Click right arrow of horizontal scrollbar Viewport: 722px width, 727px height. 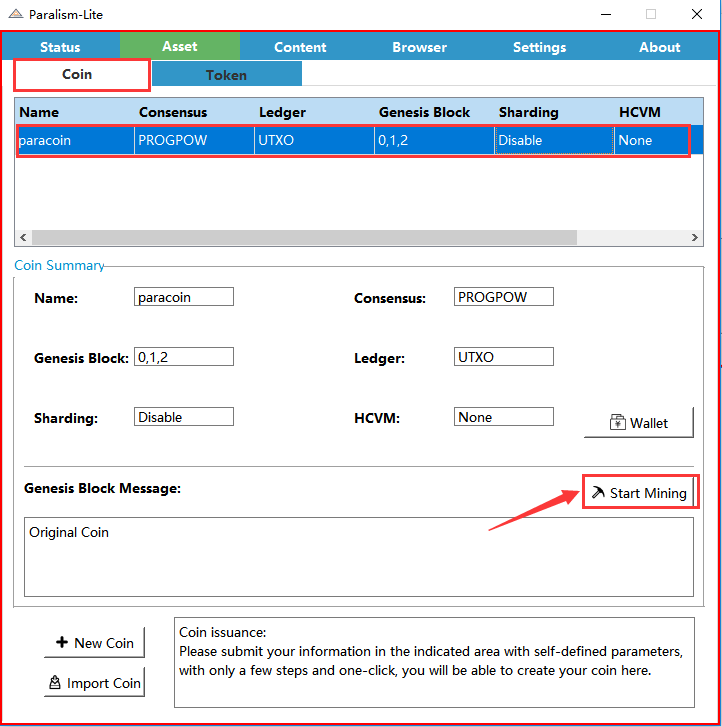tap(694, 237)
